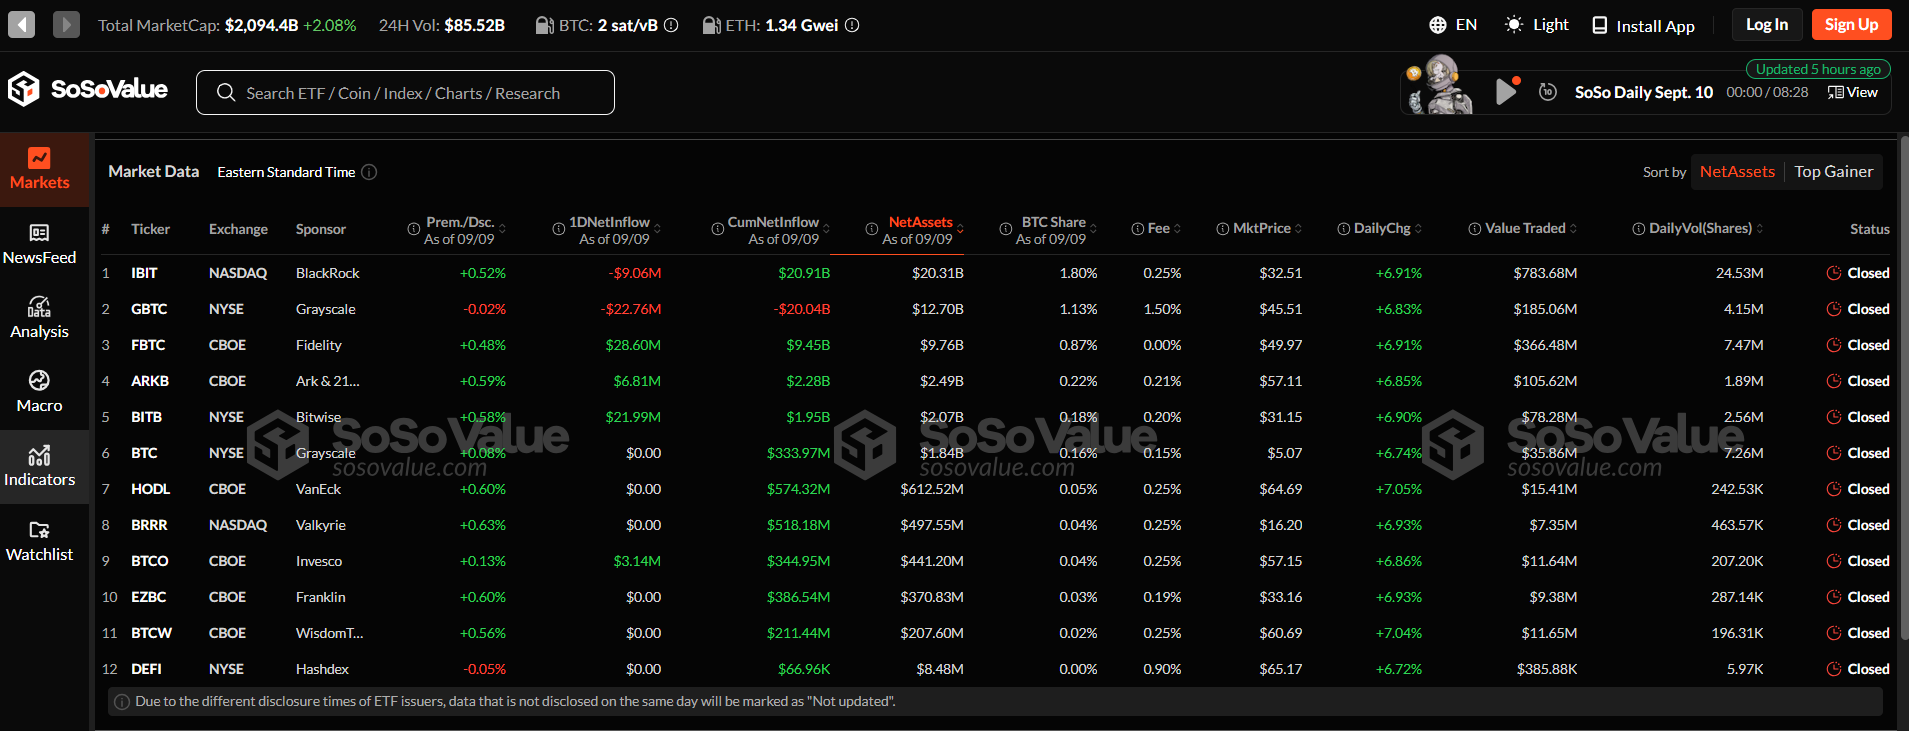Click the Log In button

coord(1766,25)
